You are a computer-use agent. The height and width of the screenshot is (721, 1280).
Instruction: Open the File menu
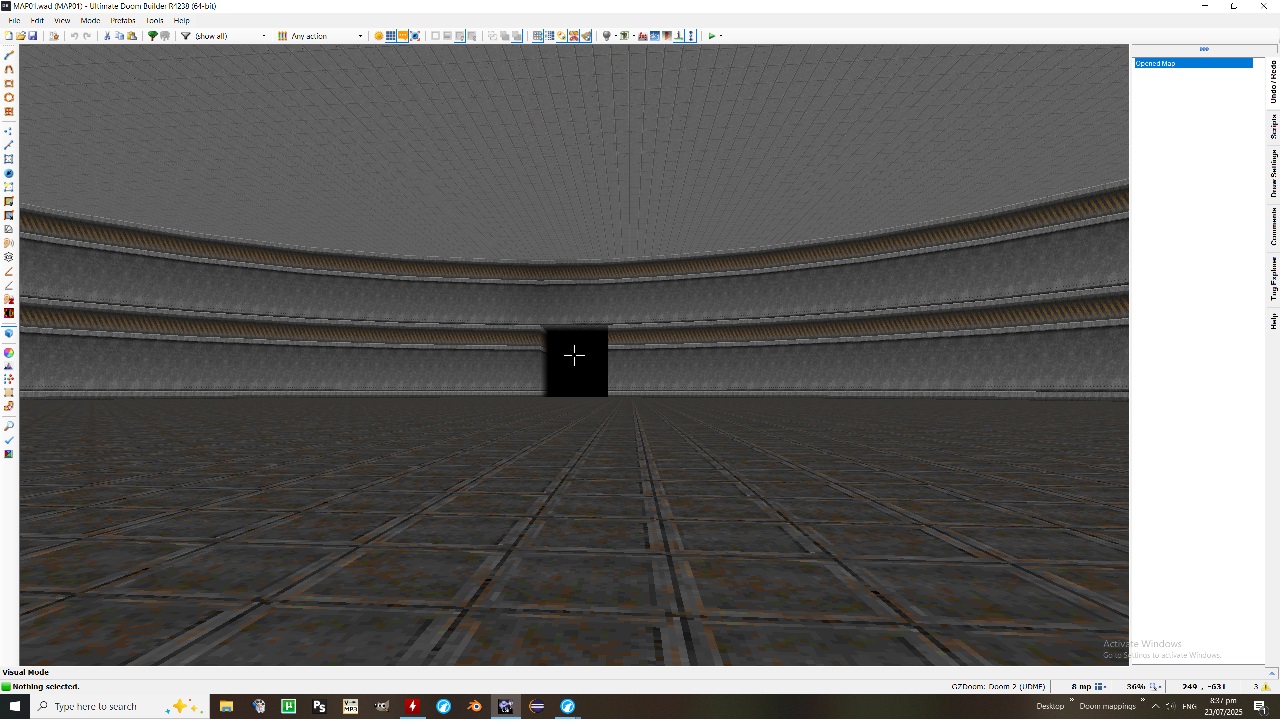[x=14, y=20]
